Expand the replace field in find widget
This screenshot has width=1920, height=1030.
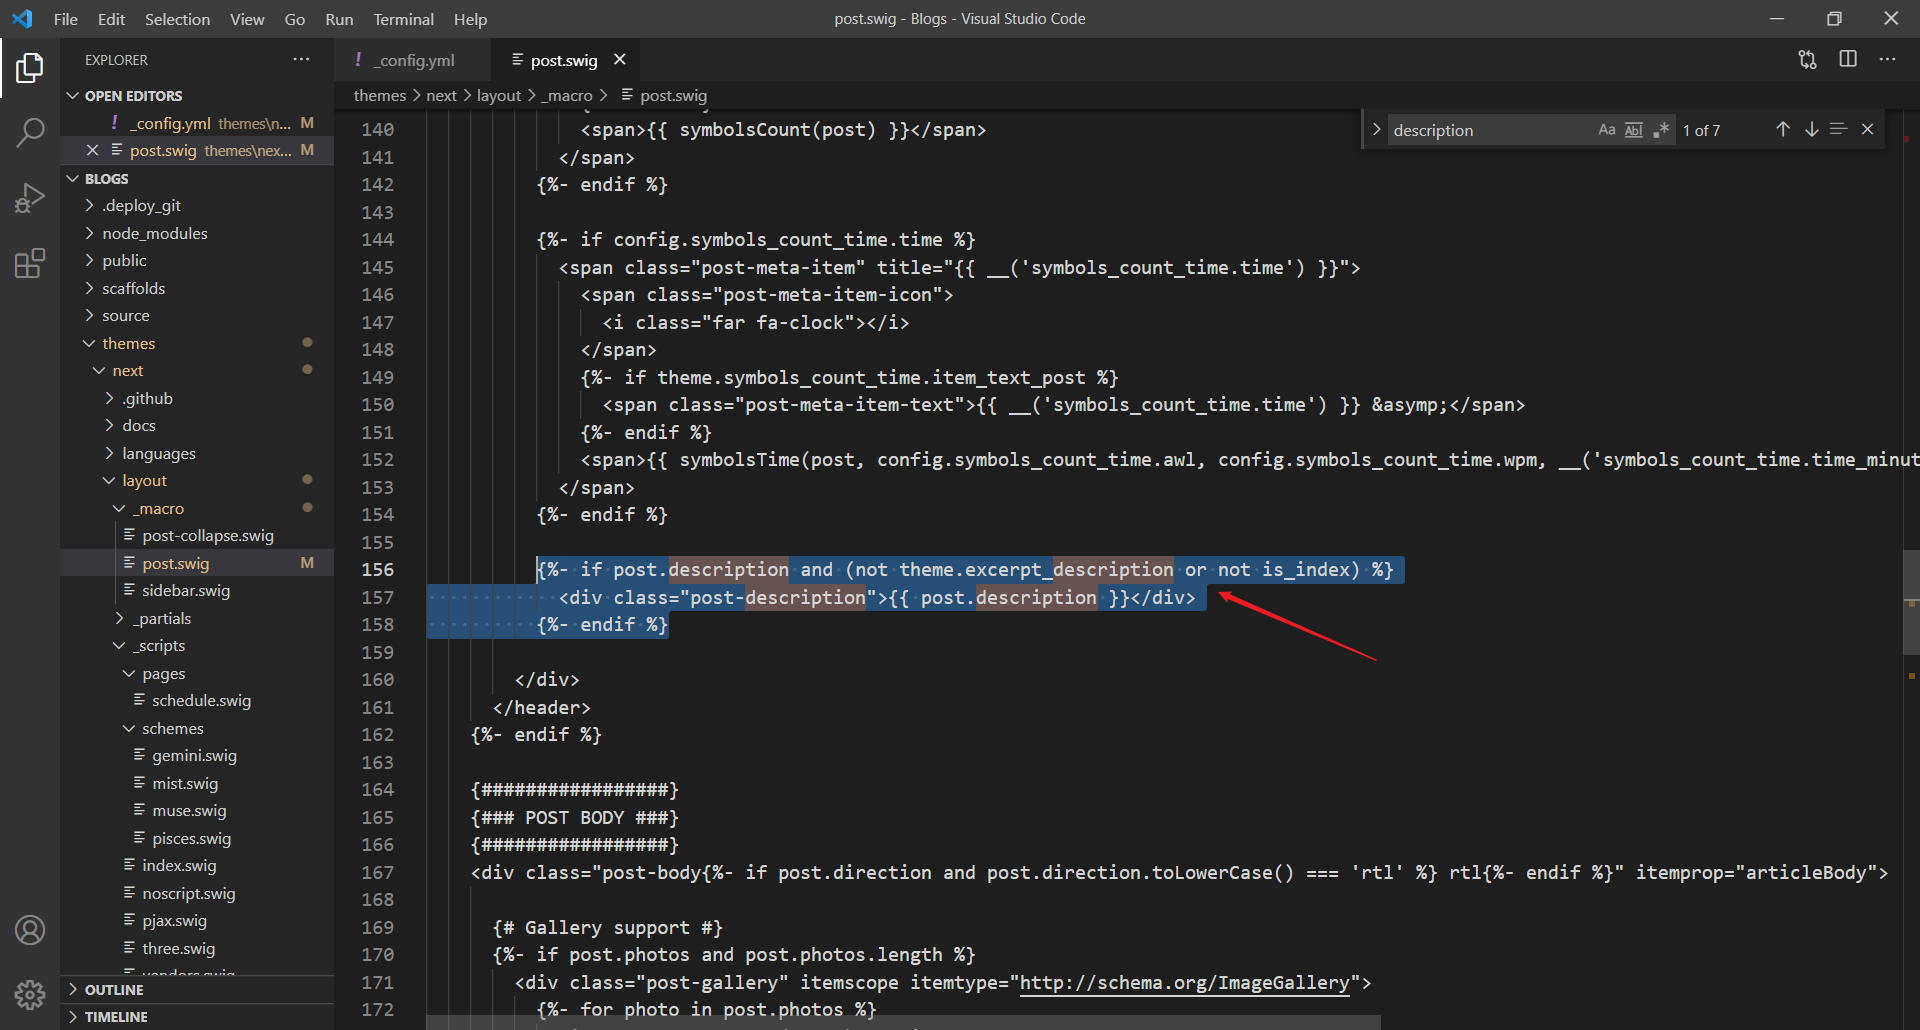coord(1376,130)
